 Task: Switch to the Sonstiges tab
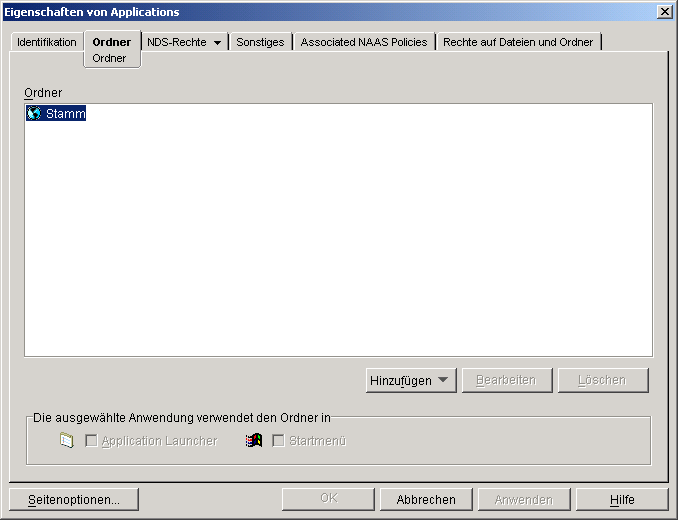[260, 42]
